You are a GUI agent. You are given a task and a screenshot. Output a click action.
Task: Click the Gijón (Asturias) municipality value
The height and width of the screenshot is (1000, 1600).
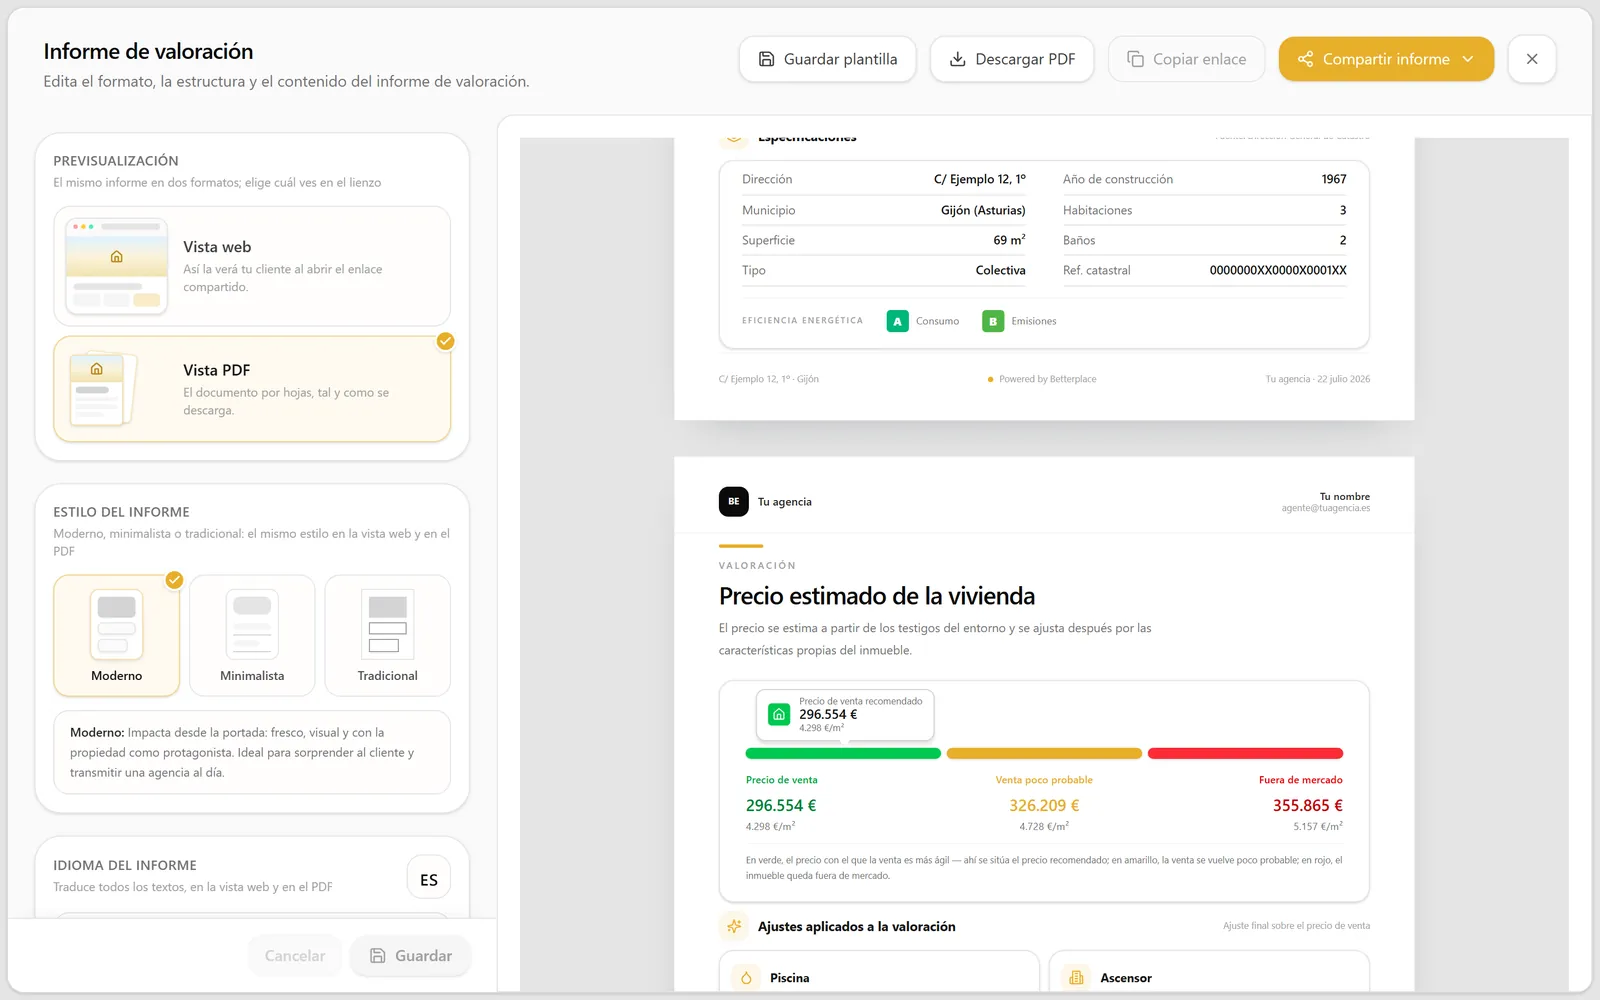(983, 210)
